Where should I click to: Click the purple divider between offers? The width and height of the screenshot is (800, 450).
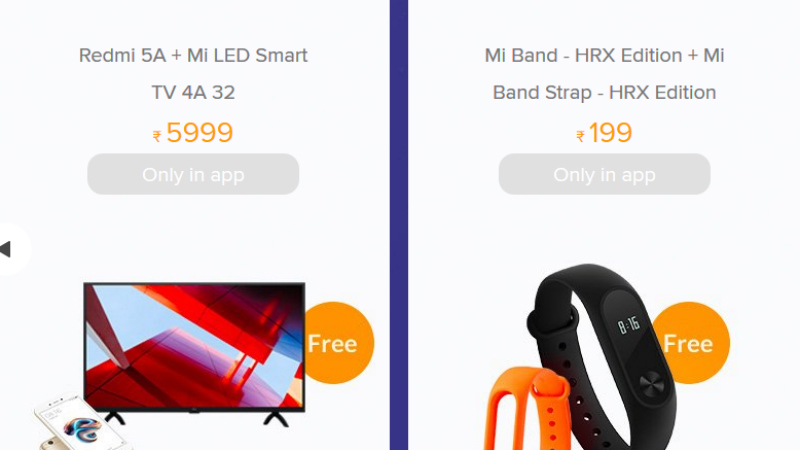tap(399, 225)
